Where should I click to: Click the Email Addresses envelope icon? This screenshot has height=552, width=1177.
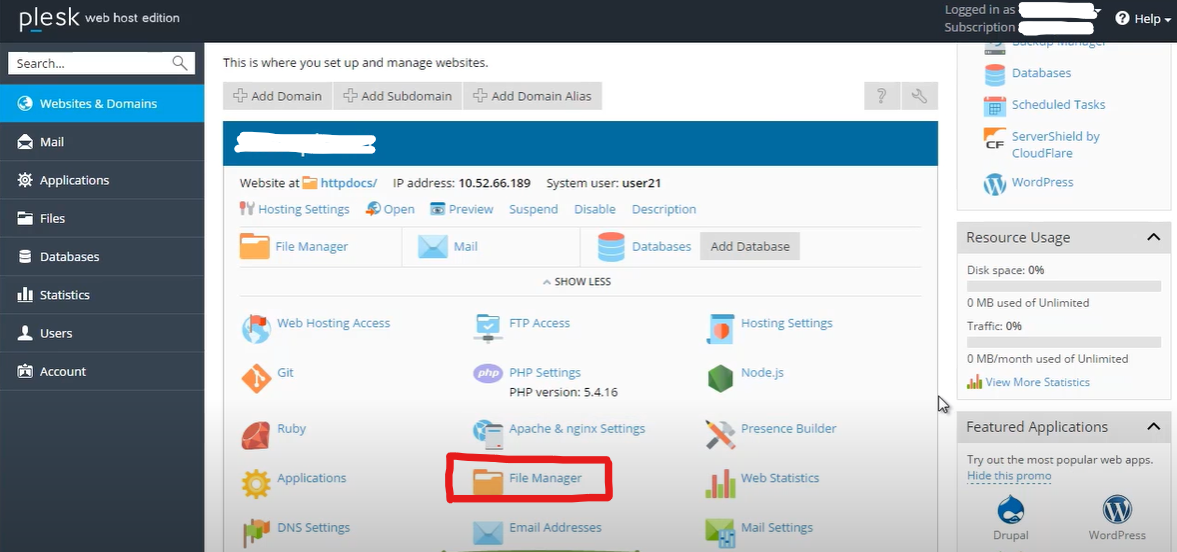pyautogui.click(x=488, y=532)
